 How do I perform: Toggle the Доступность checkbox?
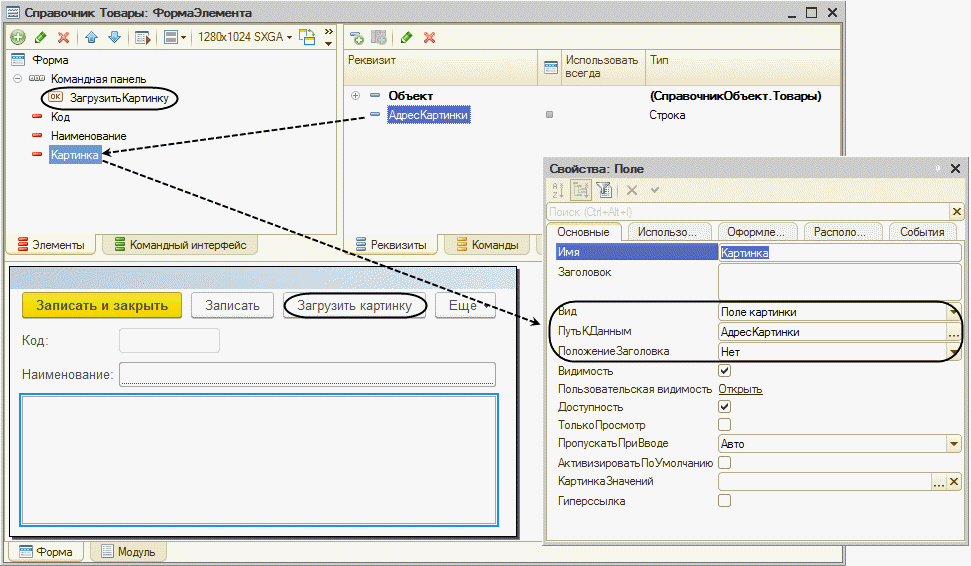[x=725, y=406]
